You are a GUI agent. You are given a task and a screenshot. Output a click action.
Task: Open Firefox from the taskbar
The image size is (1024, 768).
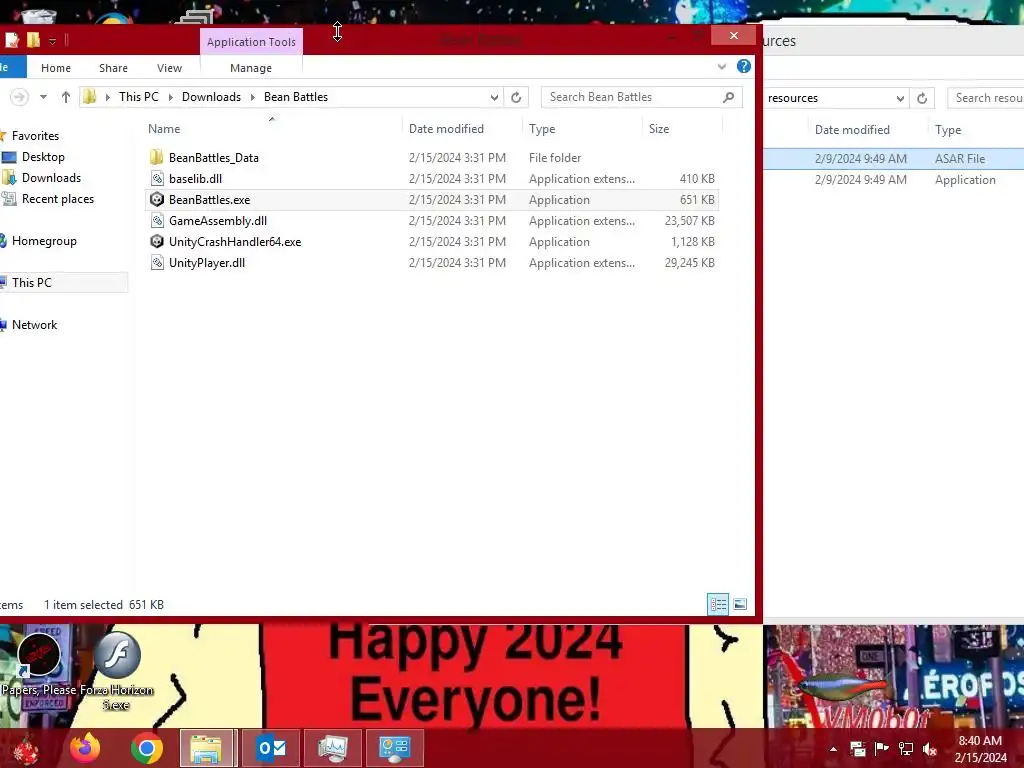86,748
